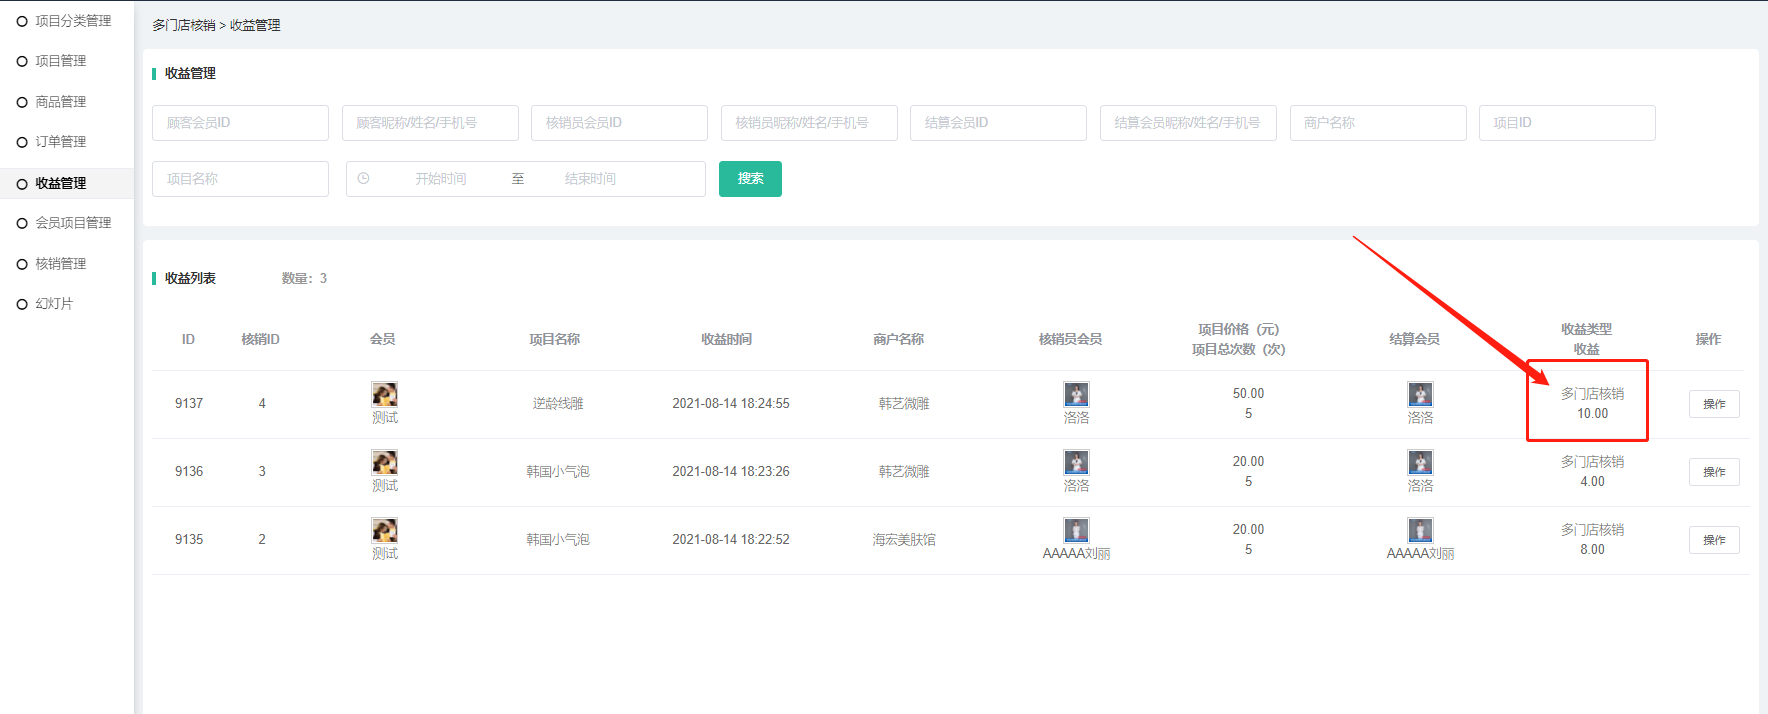Click 操作 button for row 9135

click(1714, 540)
